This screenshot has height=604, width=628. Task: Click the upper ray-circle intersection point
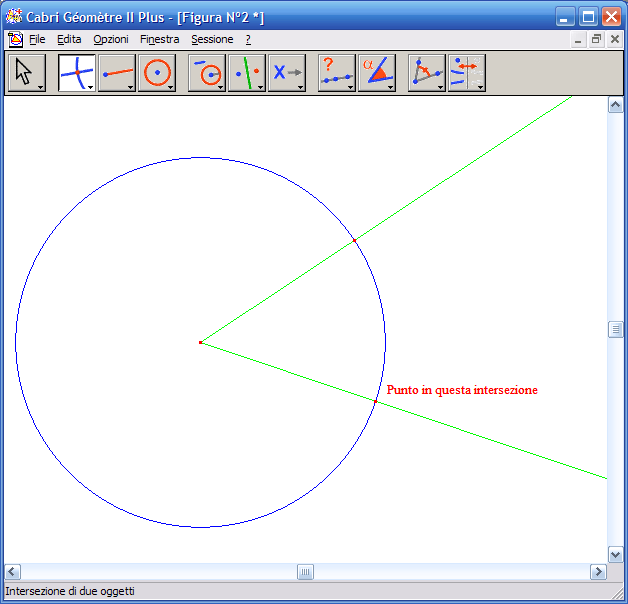tap(354, 241)
